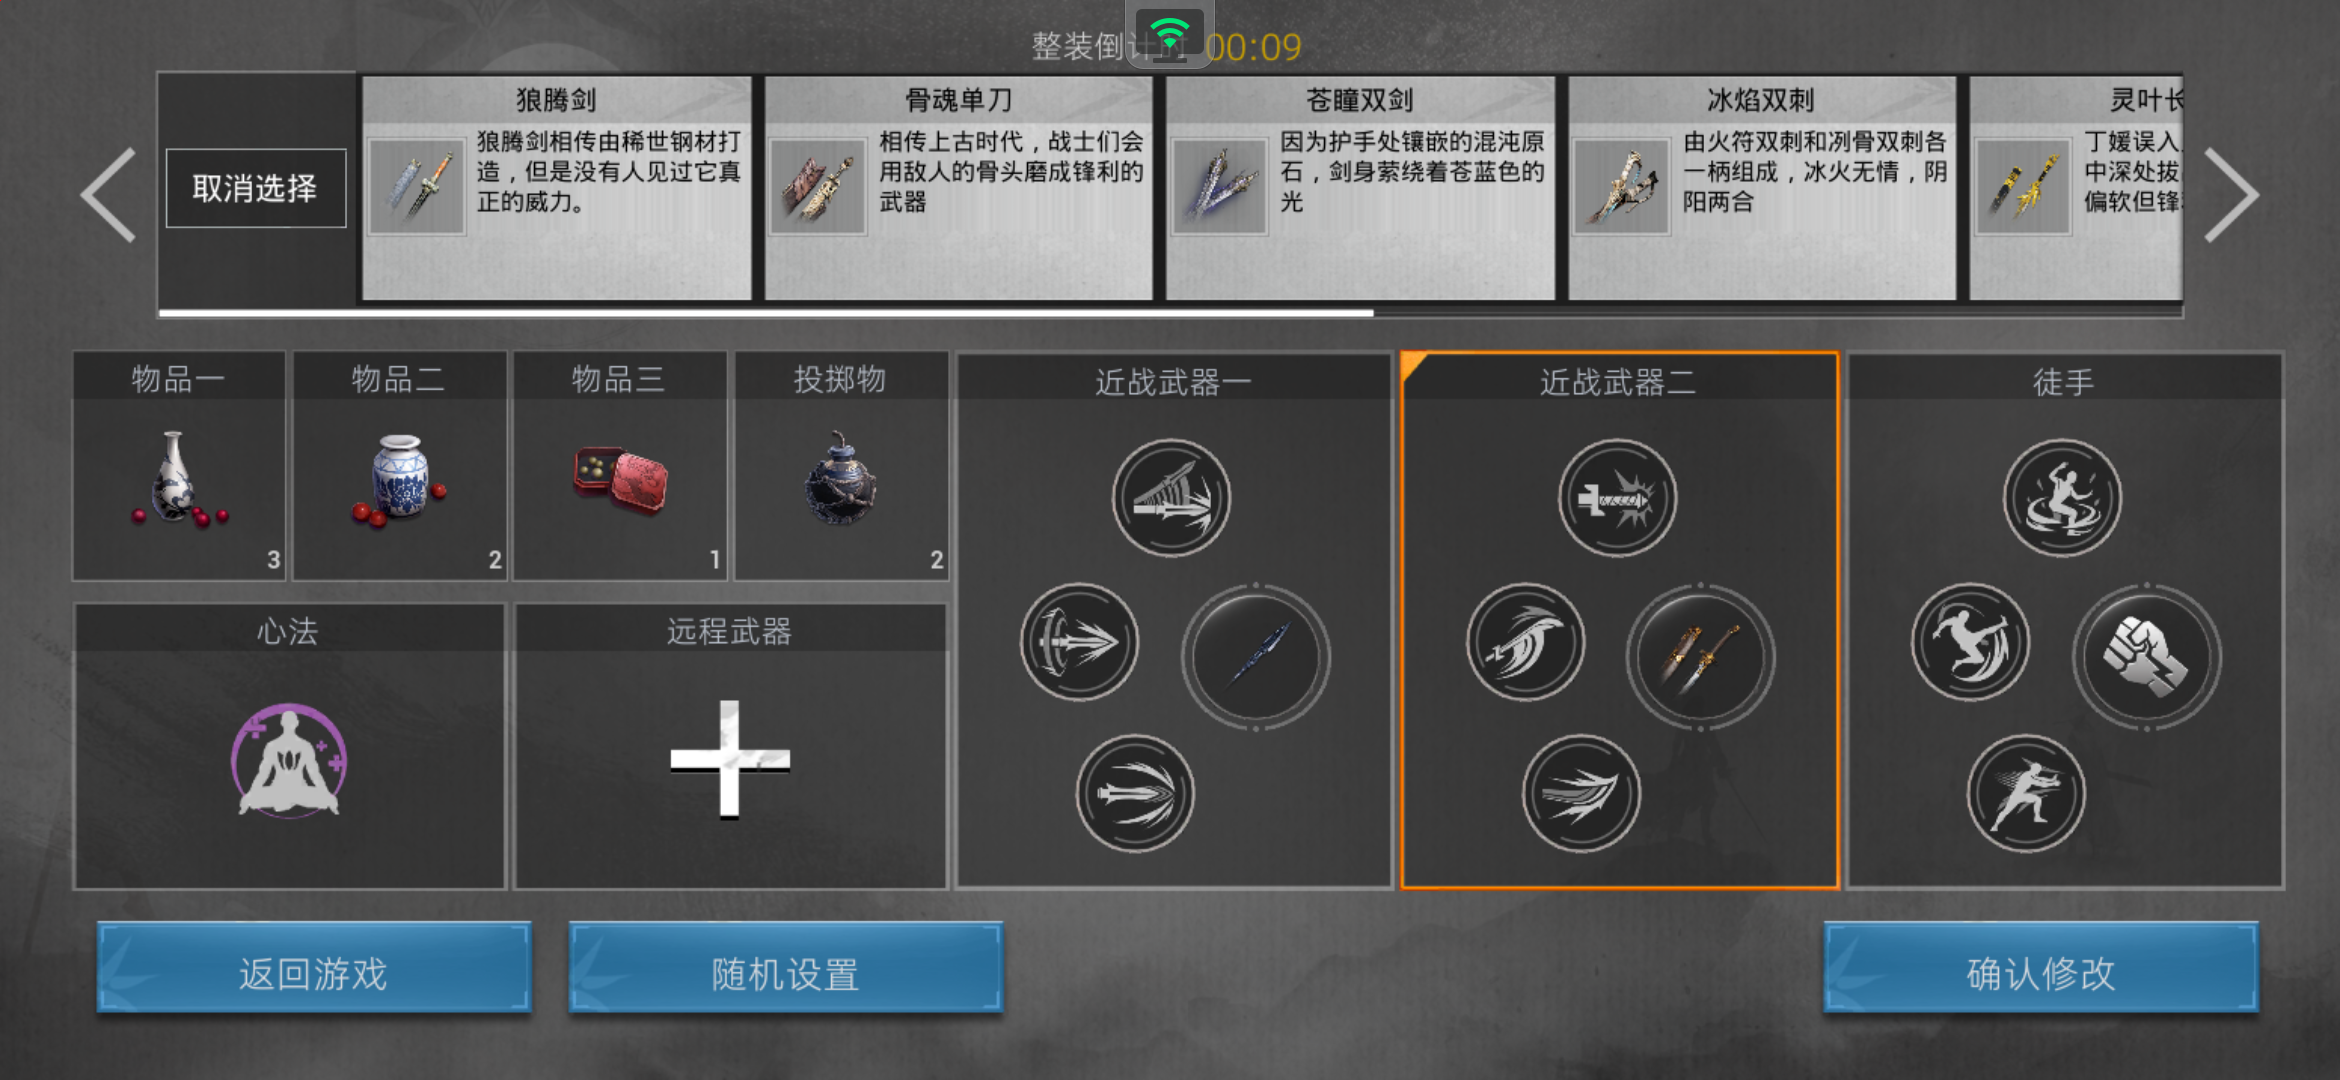Choose 苍瞳双剑 weapon card

[1360, 188]
